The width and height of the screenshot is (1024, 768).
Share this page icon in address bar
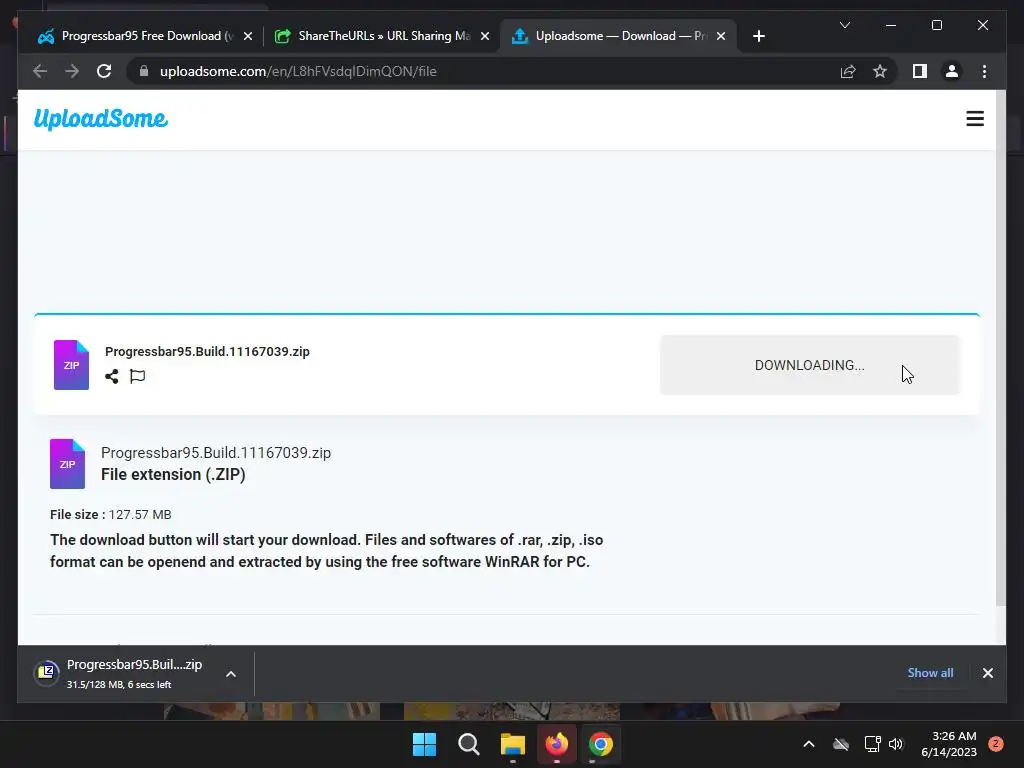click(x=848, y=71)
